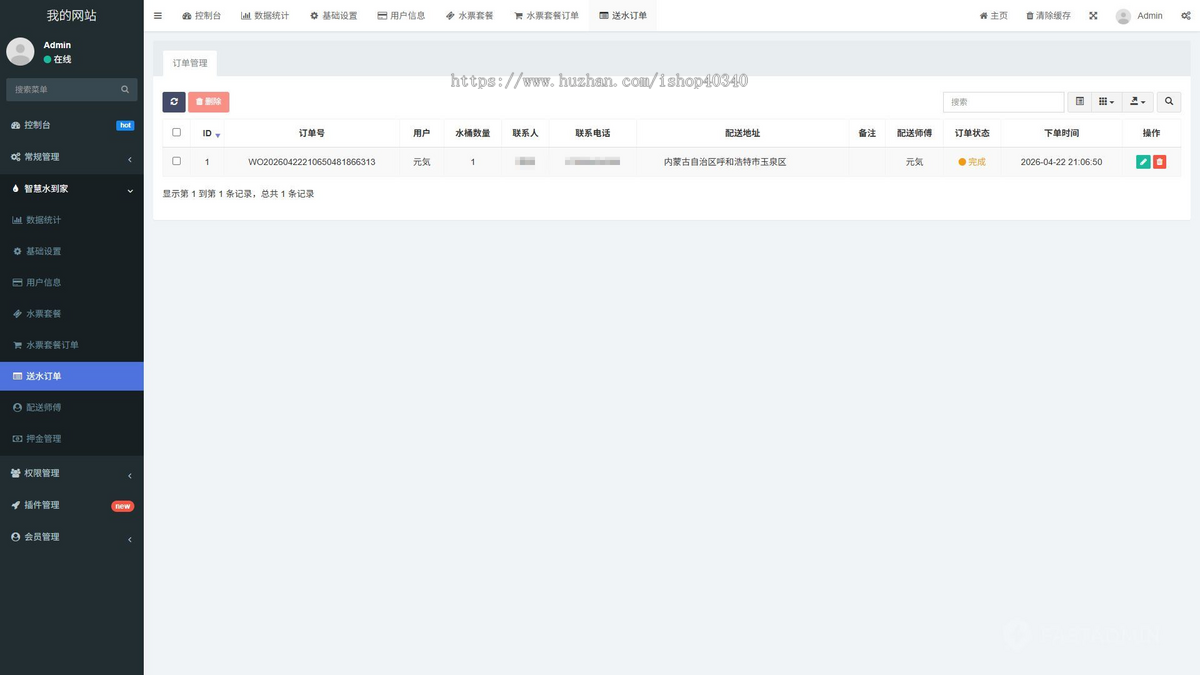Open 数据统计 in the sidebar
Screen dimensions: 1200x675
click(72, 220)
